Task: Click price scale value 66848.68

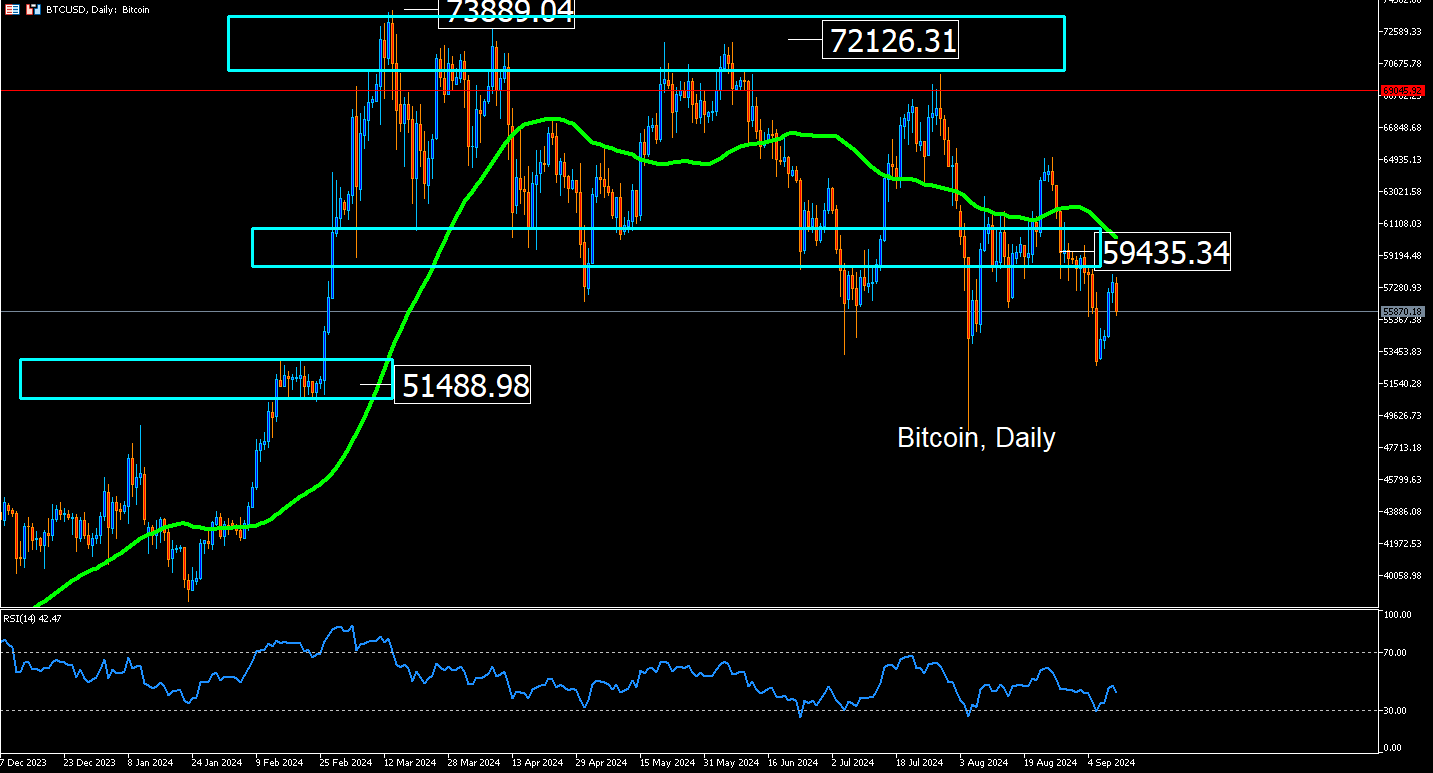Action: coord(1403,128)
